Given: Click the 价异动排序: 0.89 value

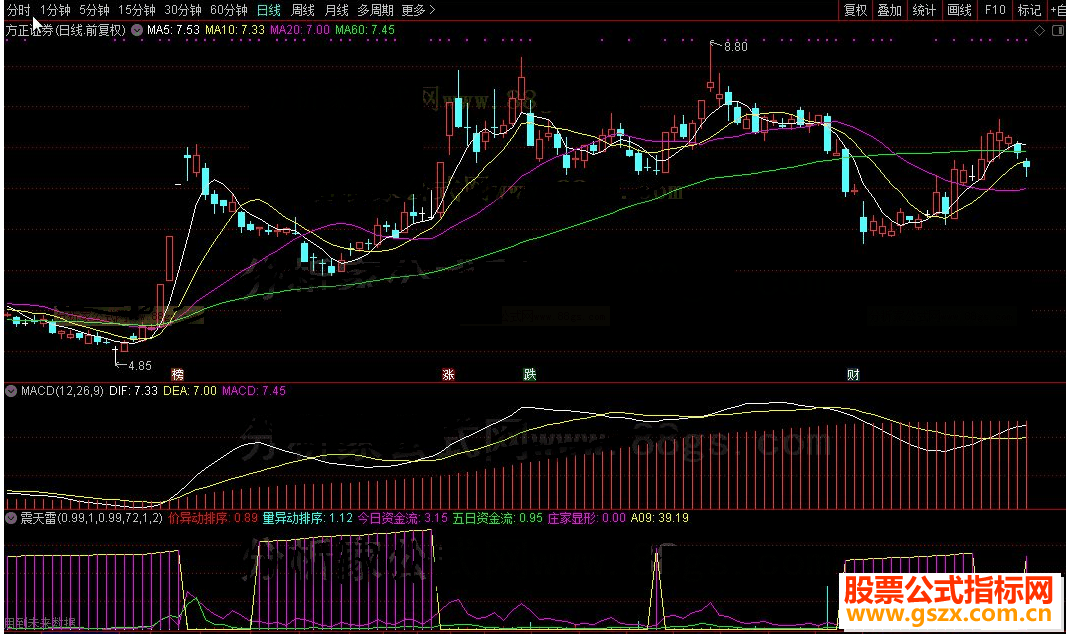Looking at the screenshot, I should click(x=213, y=518).
